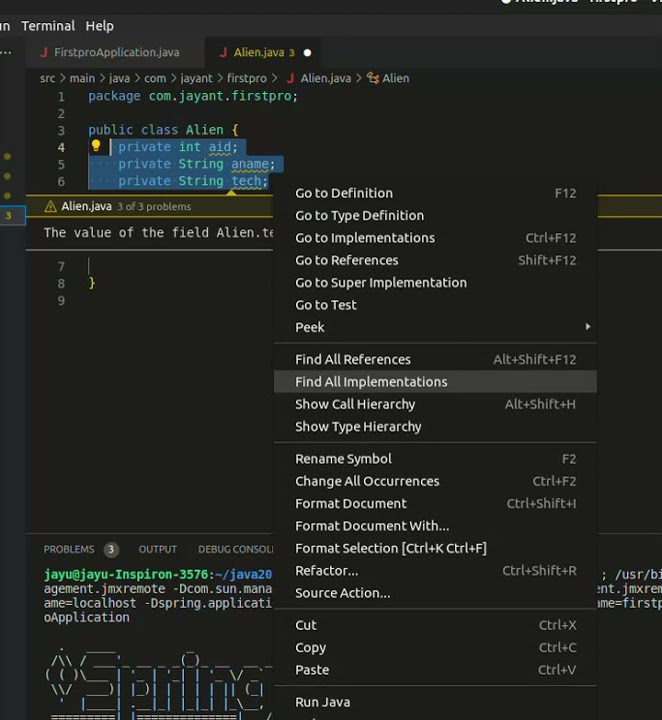Click the closing brace on line 8
Viewport: 662px width, 720px height.
[x=92, y=283]
